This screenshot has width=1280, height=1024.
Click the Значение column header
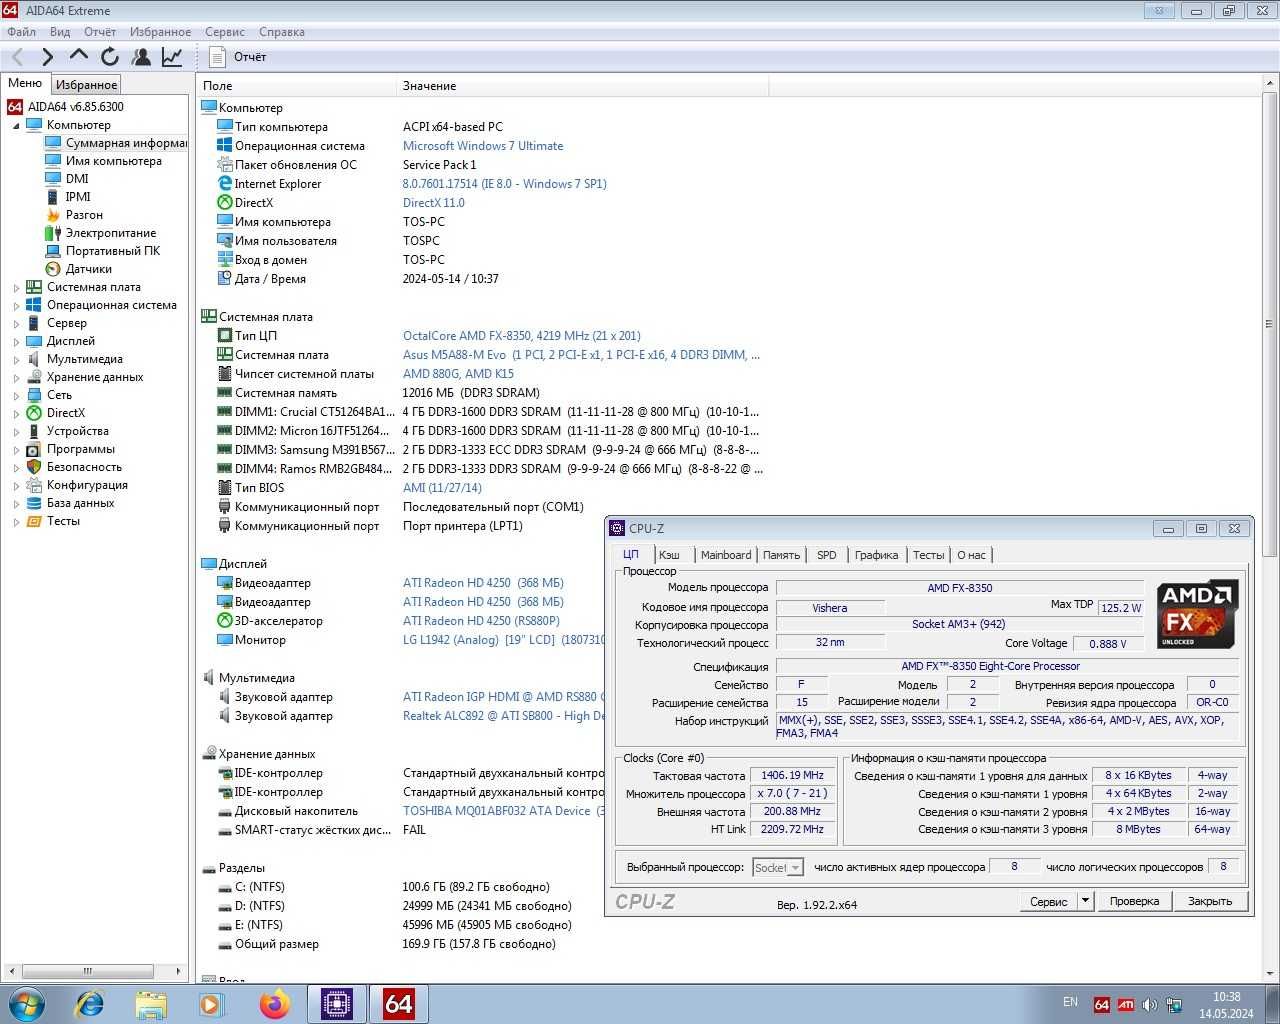coord(583,86)
